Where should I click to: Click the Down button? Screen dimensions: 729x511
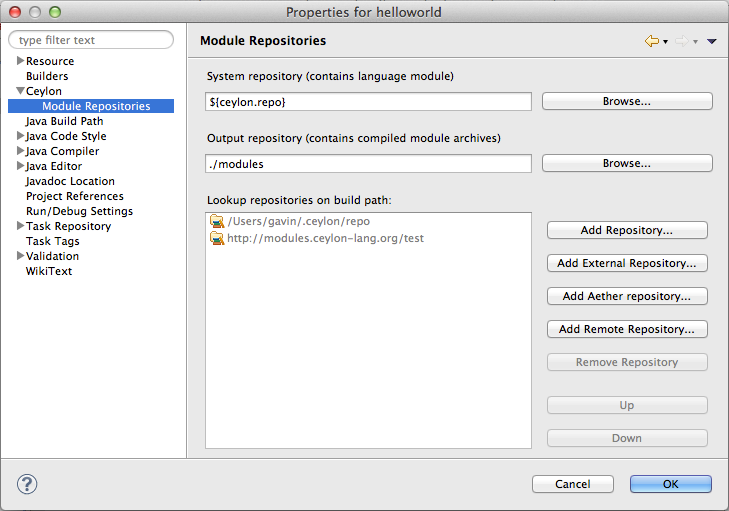(x=627, y=438)
